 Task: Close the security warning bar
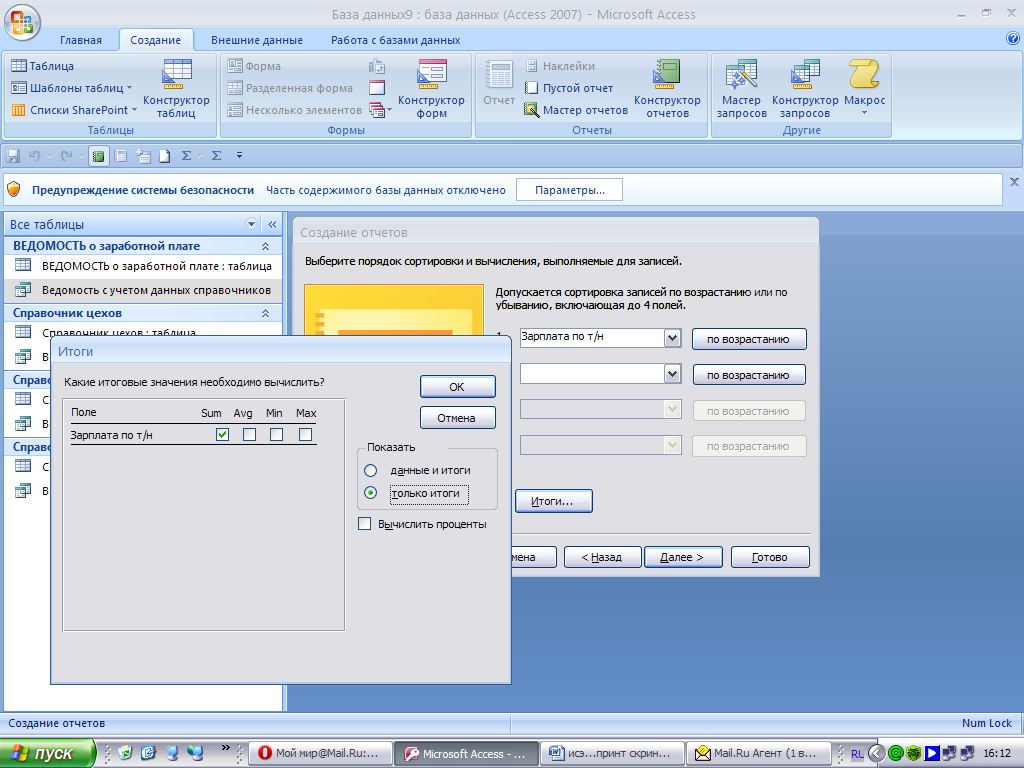[1014, 182]
